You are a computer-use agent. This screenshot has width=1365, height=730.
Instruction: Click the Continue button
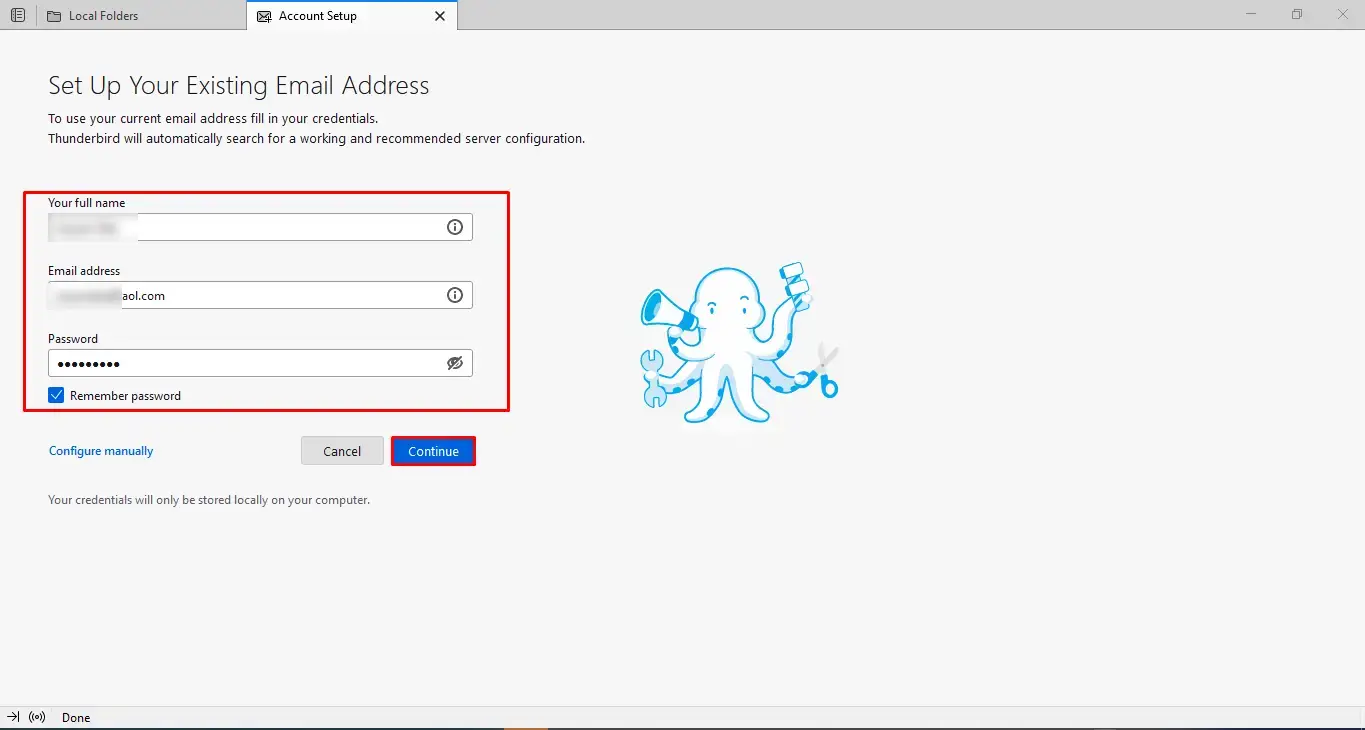coord(433,451)
